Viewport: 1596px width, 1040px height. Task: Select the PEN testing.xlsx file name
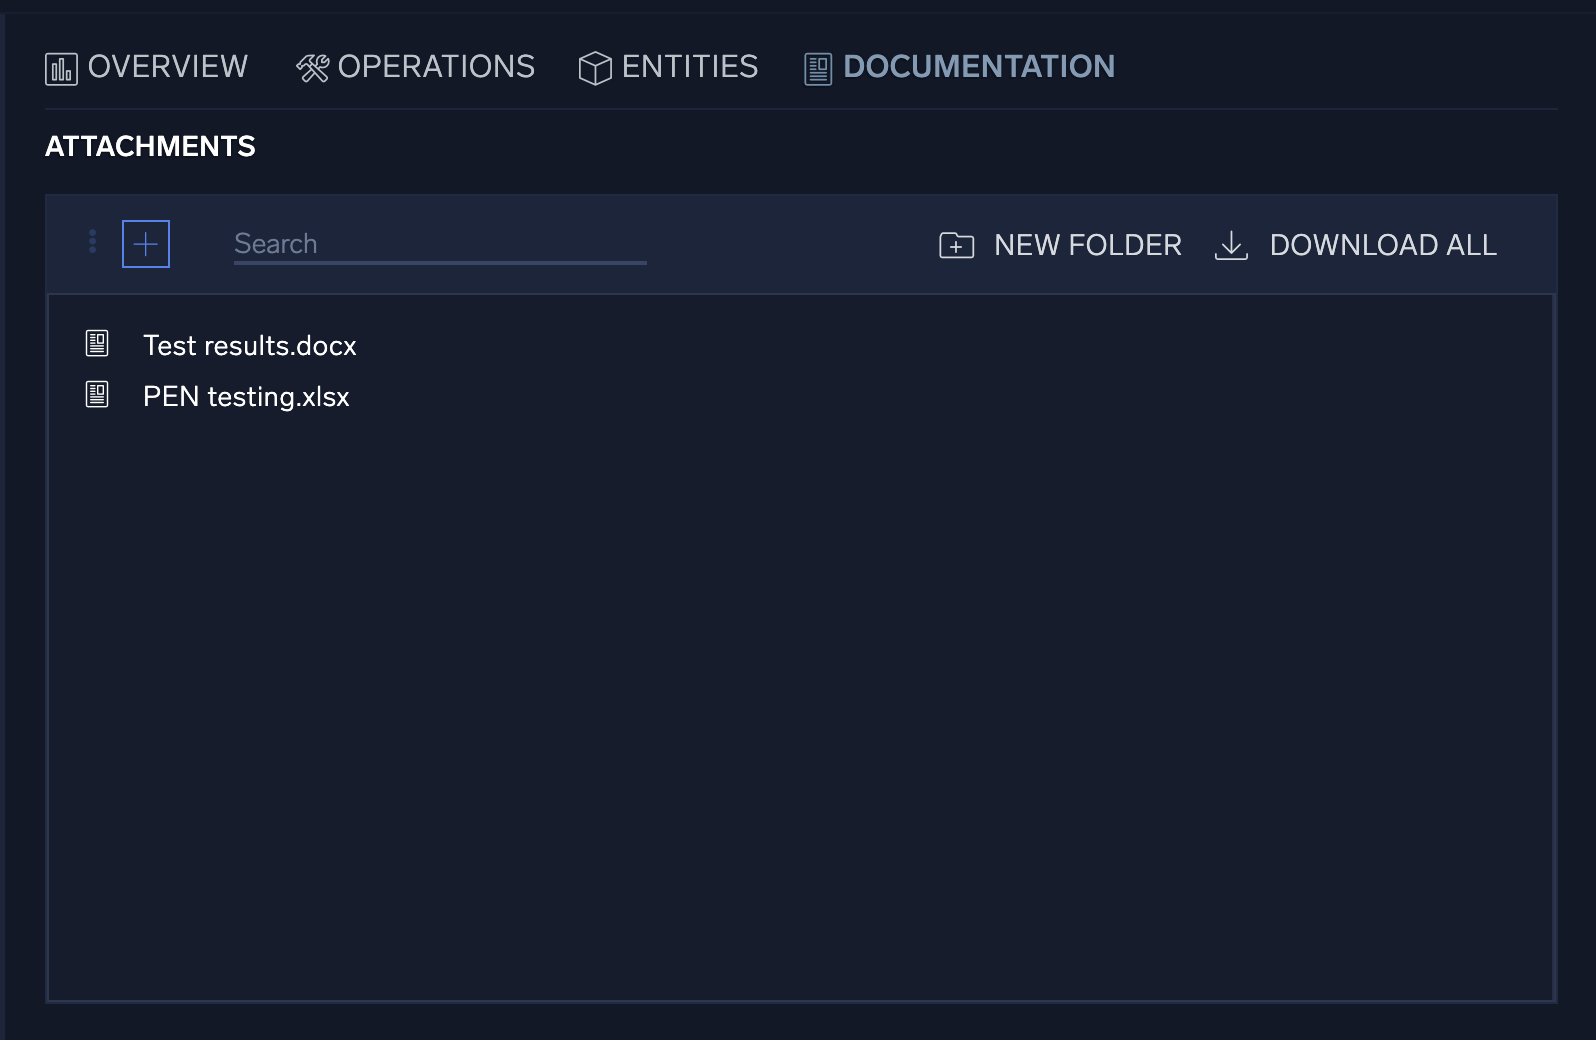click(x=246, y=397)
